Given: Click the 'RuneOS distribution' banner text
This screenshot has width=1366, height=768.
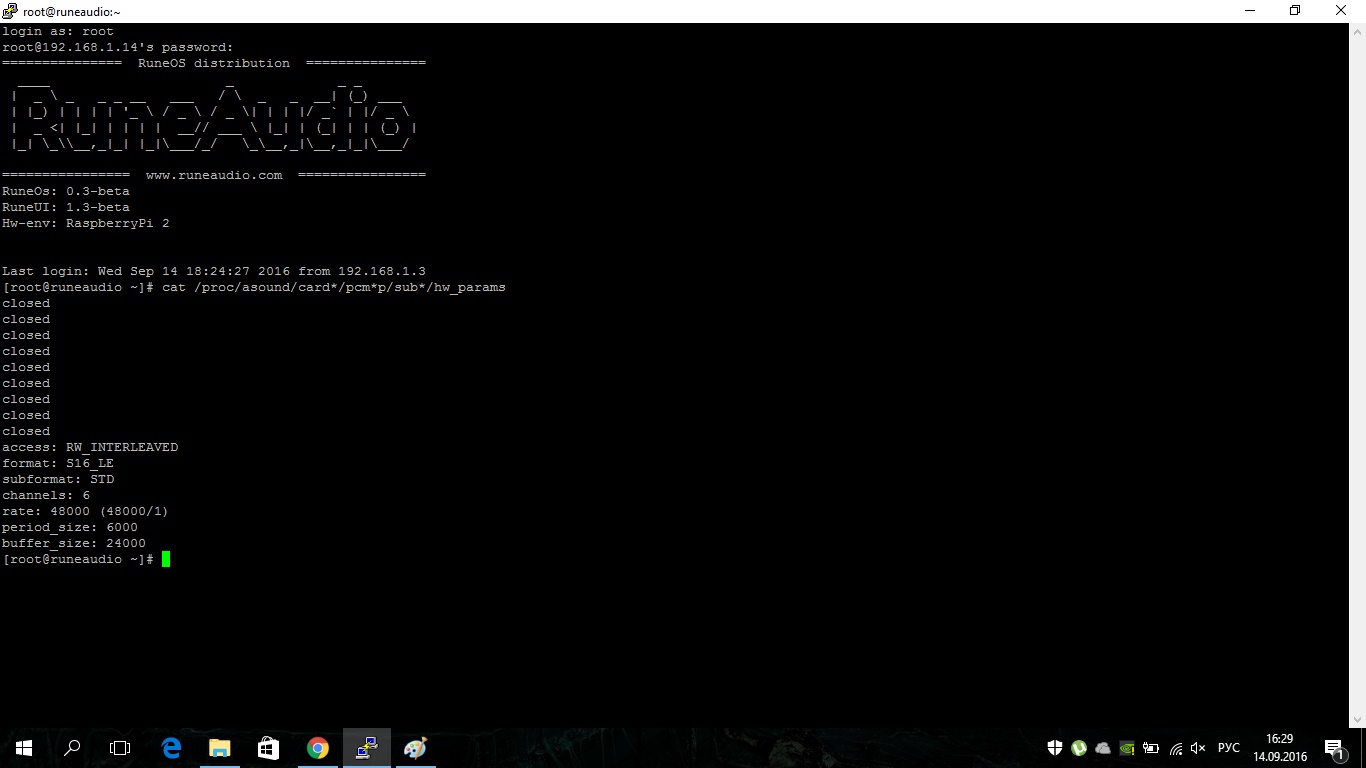Looking at the screenshot, I should pos(214,63).
